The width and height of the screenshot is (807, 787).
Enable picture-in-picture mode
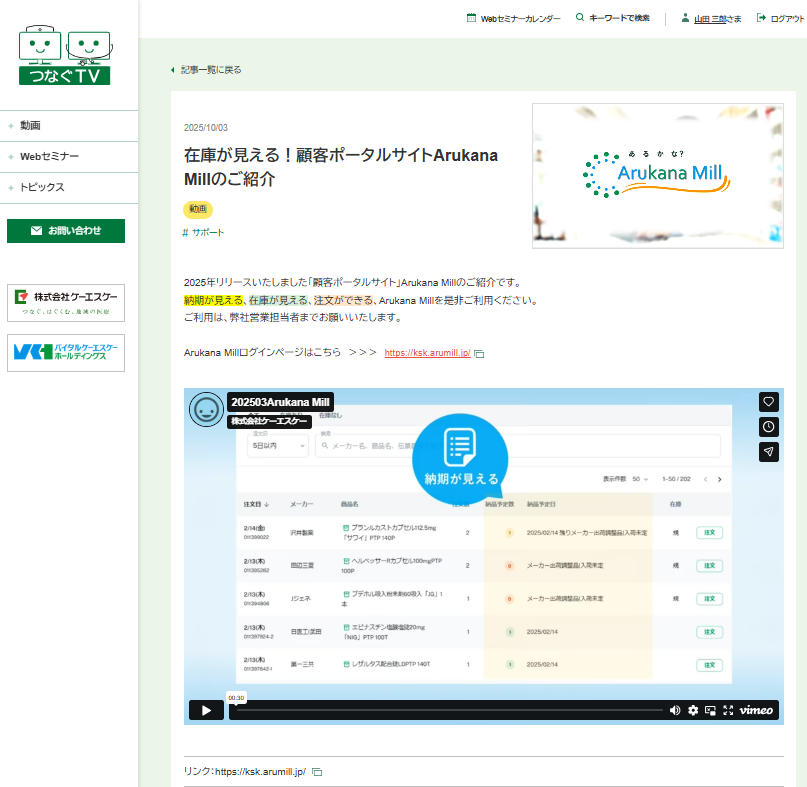coord(710,710)
